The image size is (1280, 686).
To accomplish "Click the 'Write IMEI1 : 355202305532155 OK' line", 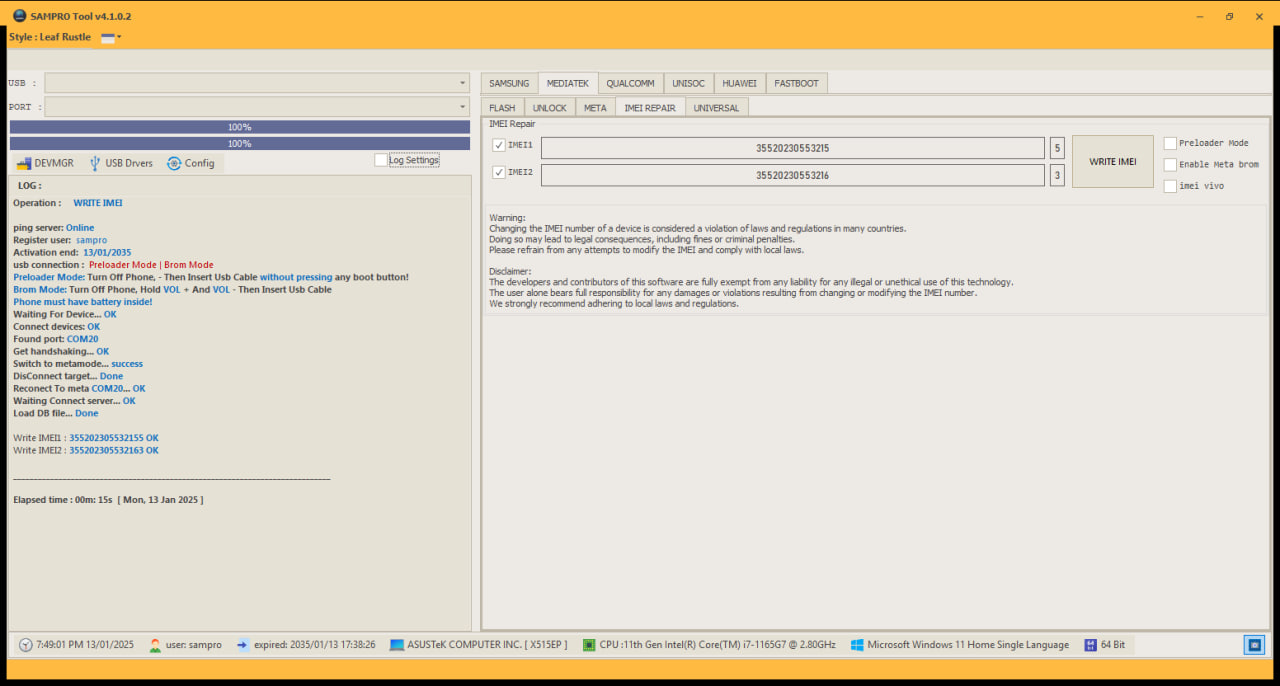I will point(86,438).
